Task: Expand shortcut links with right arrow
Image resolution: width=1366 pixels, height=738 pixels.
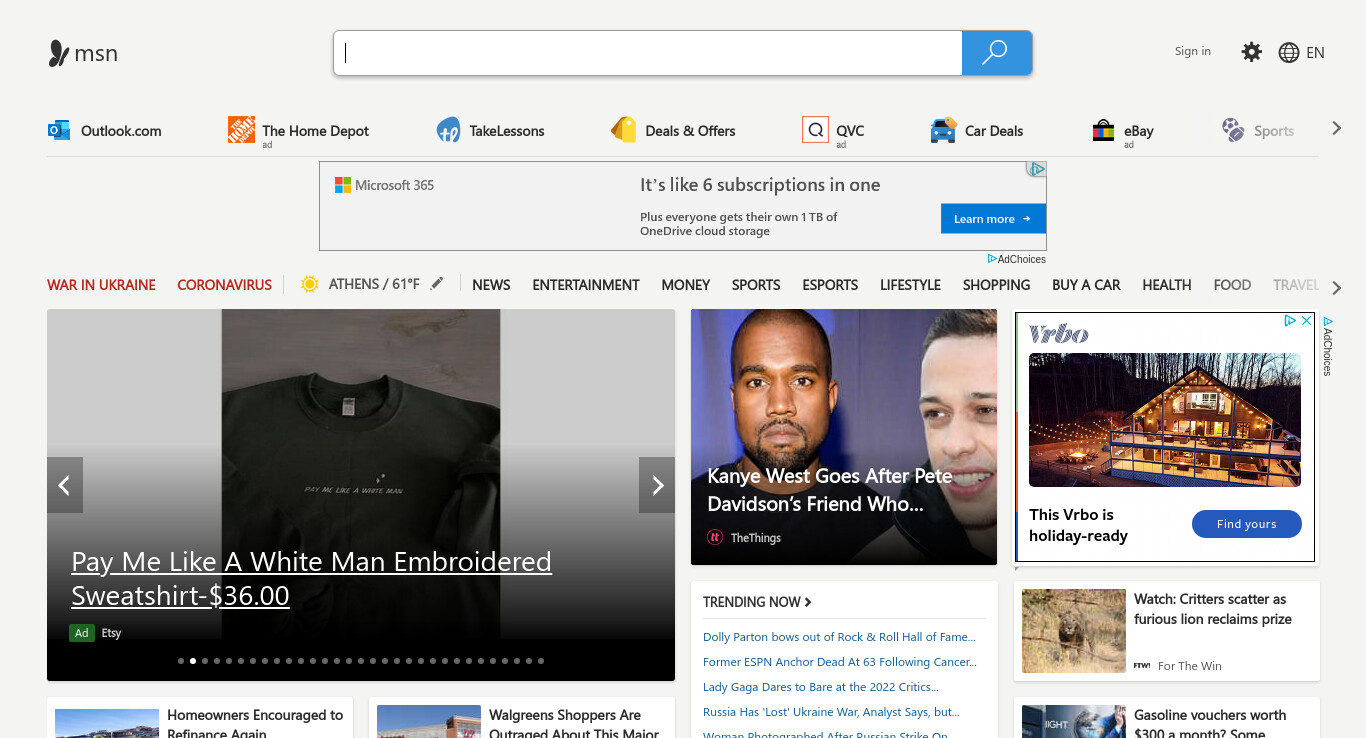Action: pyautogui.click(x=1336, y=129)
